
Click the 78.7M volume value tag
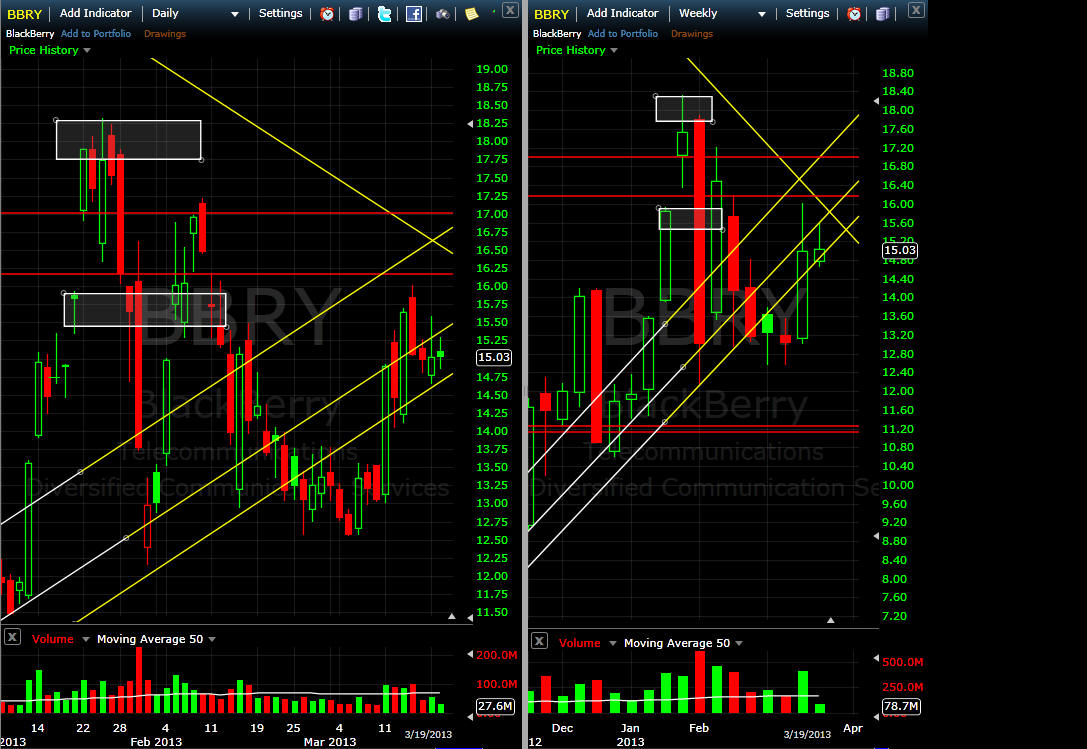(x=901, y=706)
